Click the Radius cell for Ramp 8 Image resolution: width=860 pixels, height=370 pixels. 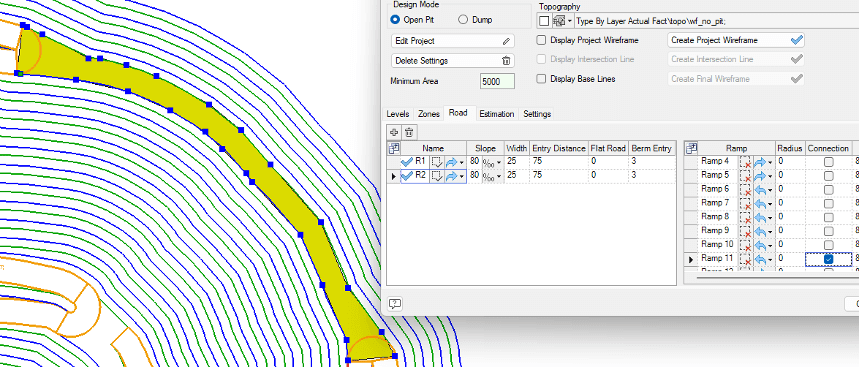(790, 217)
